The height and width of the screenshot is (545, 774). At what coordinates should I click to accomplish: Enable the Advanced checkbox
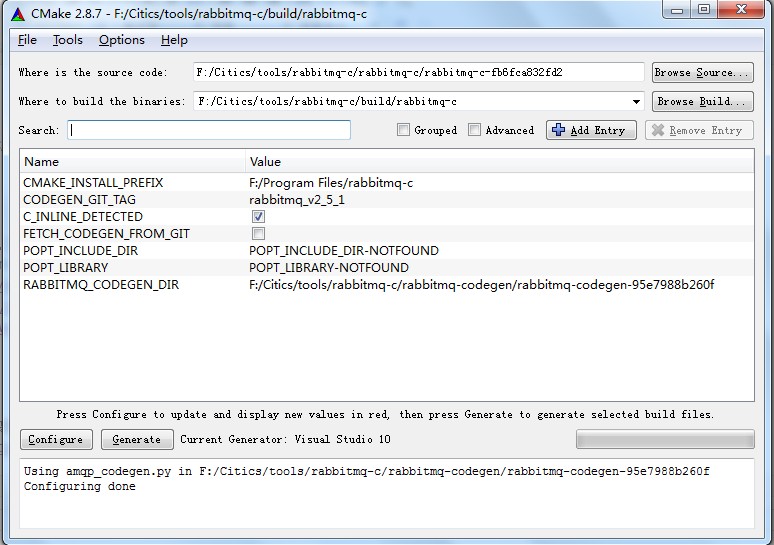(474, 130)
